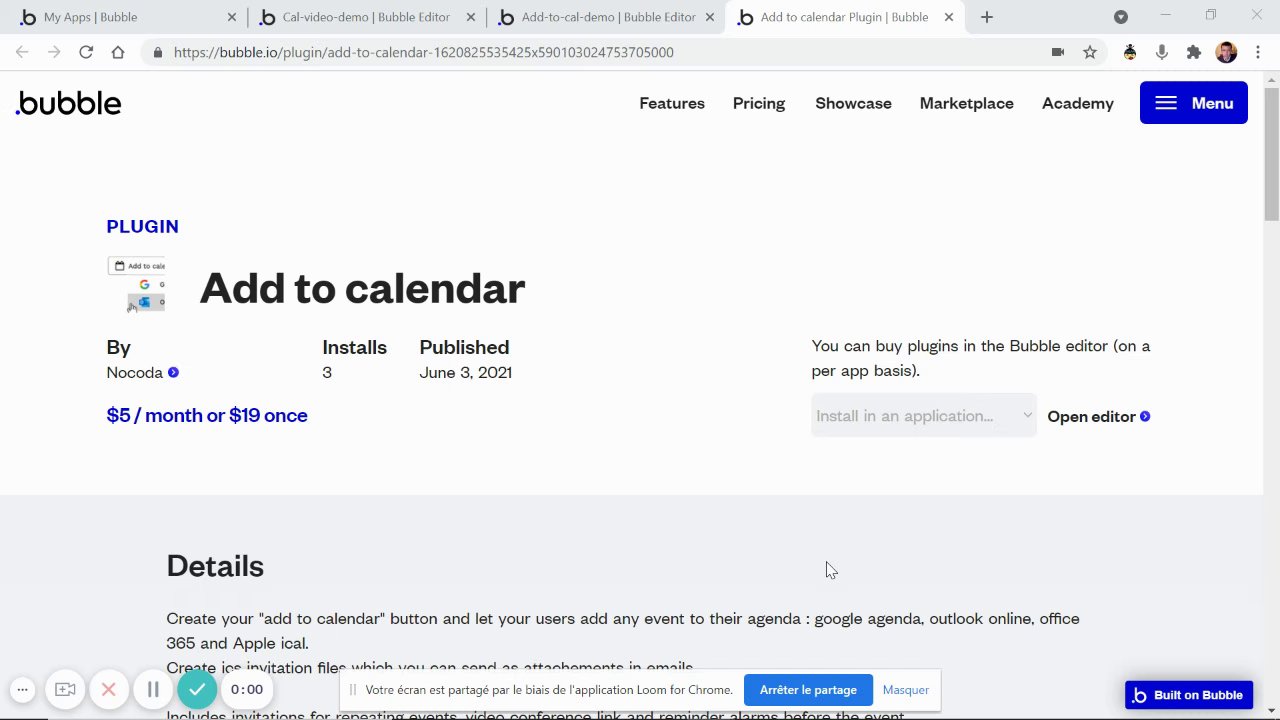Open Nocoda author profile link
1280x720 pixels.
[142, 372]
